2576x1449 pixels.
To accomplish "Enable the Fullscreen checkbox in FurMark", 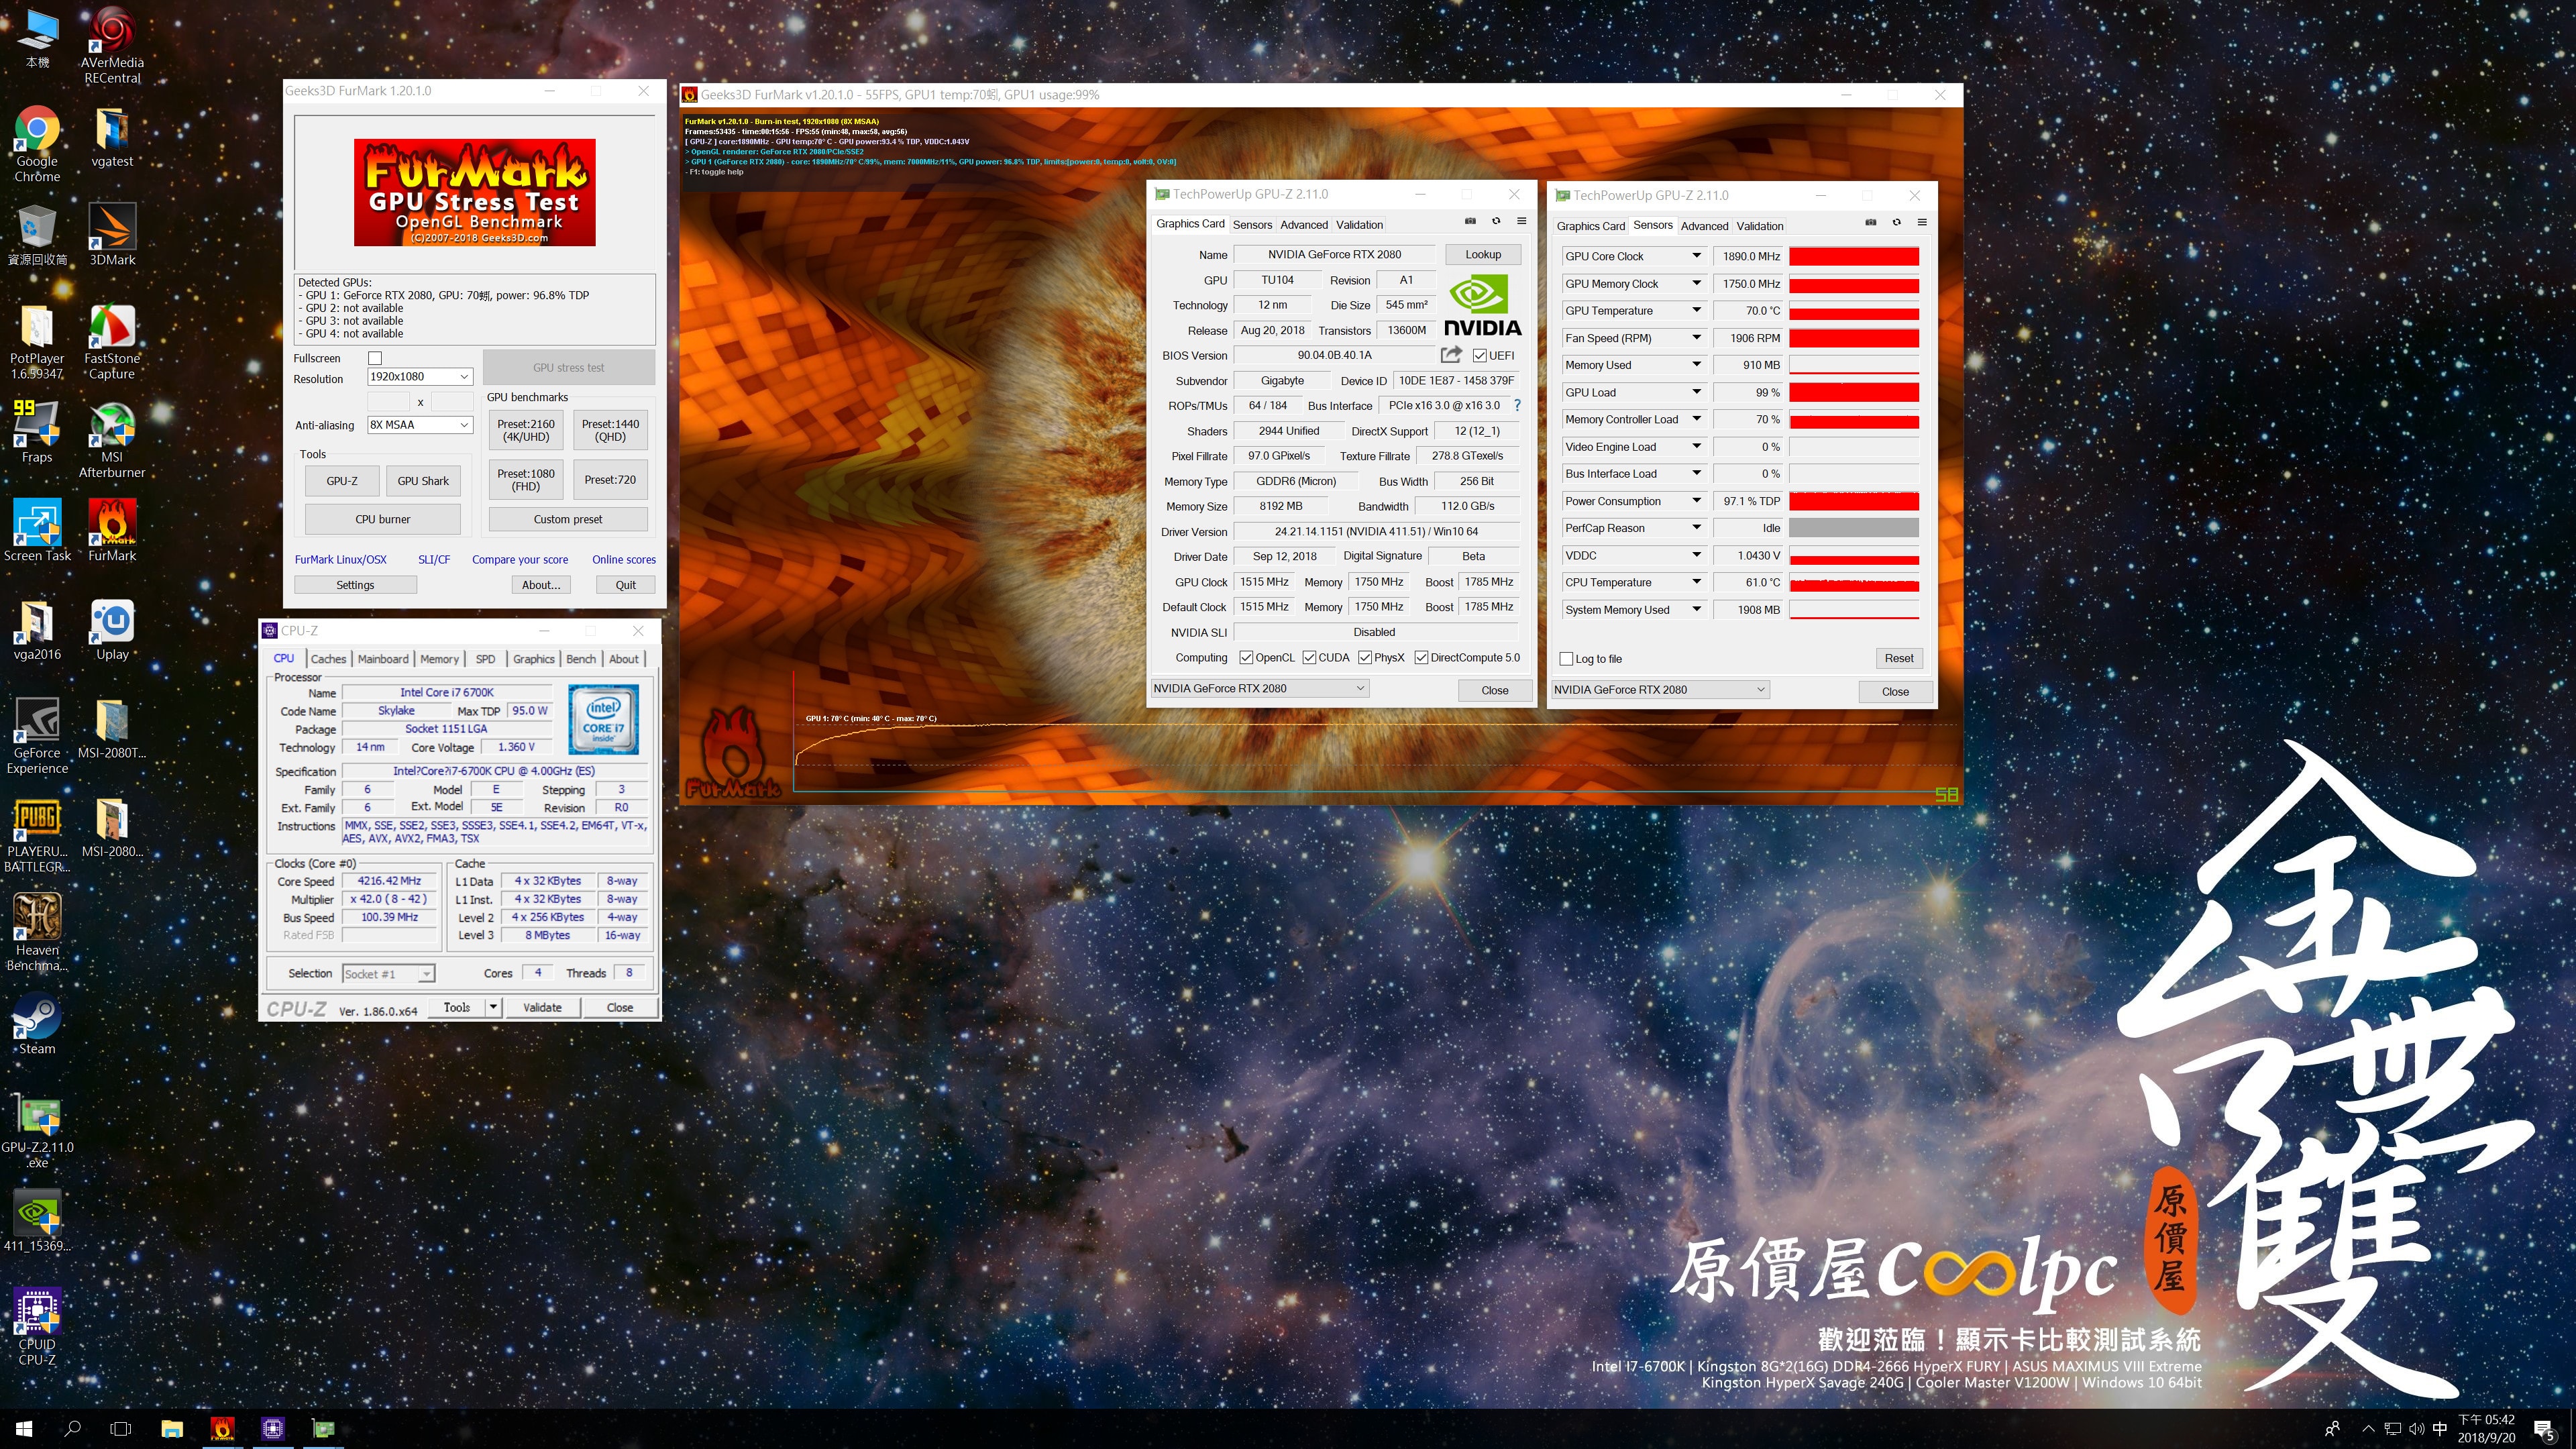I will click(x=375, y=358).
